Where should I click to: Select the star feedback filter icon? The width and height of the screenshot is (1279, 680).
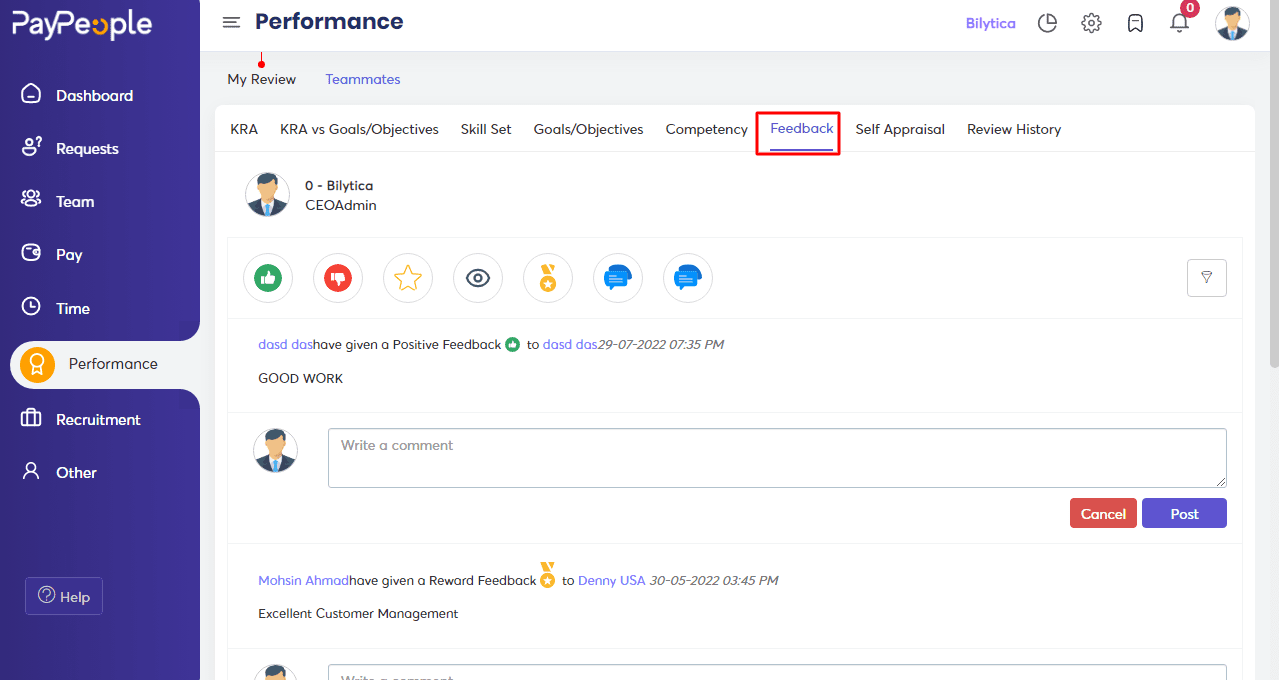(408, 278)
